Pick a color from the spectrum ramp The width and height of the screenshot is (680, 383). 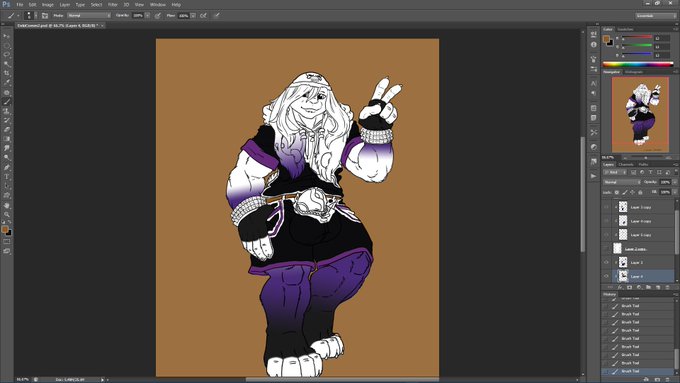point(638,64)
